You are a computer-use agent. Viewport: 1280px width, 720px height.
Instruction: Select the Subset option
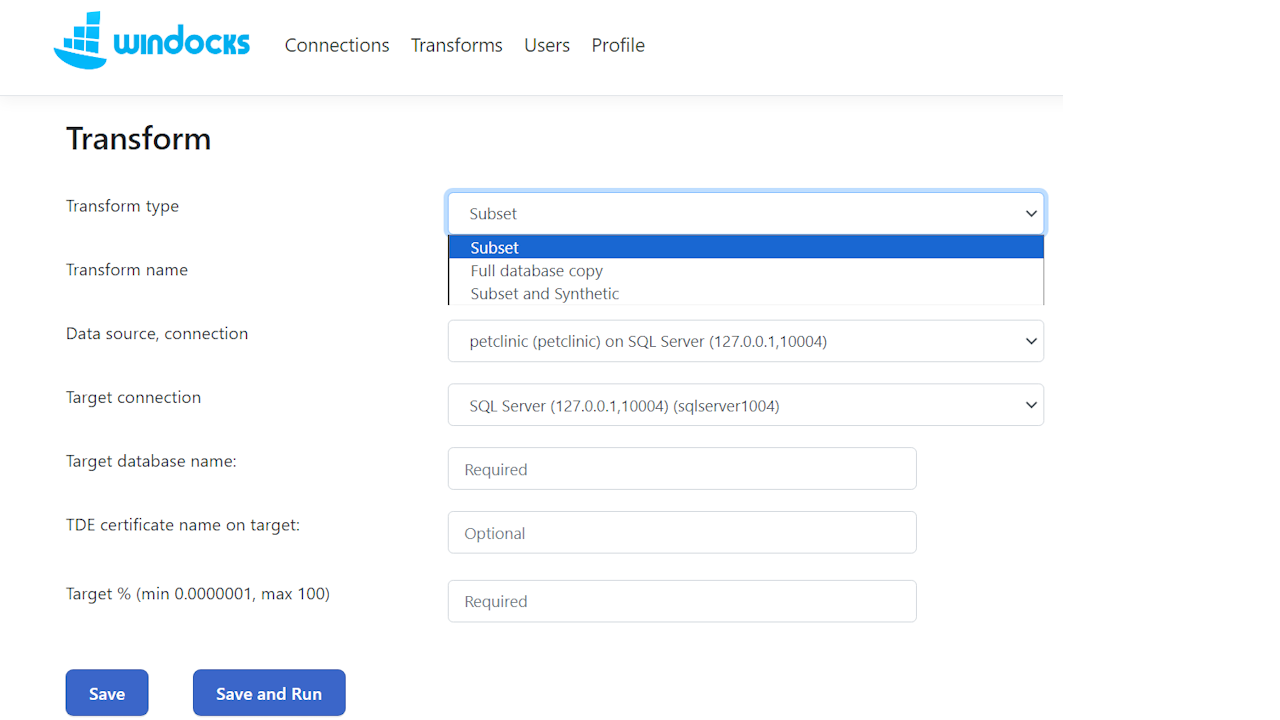[x=495, y=248]
